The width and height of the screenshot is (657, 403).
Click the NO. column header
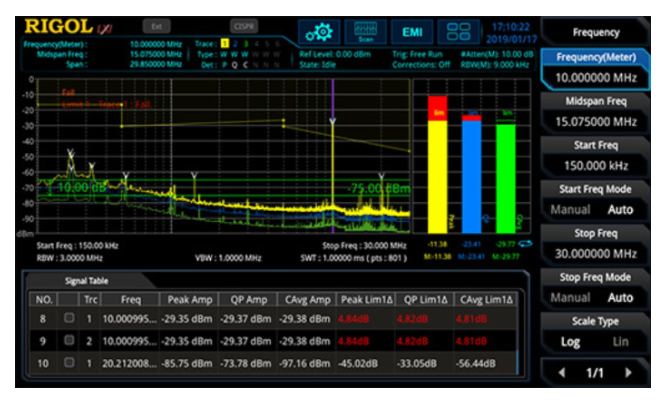pyautogui.click(x=44, y=300)
